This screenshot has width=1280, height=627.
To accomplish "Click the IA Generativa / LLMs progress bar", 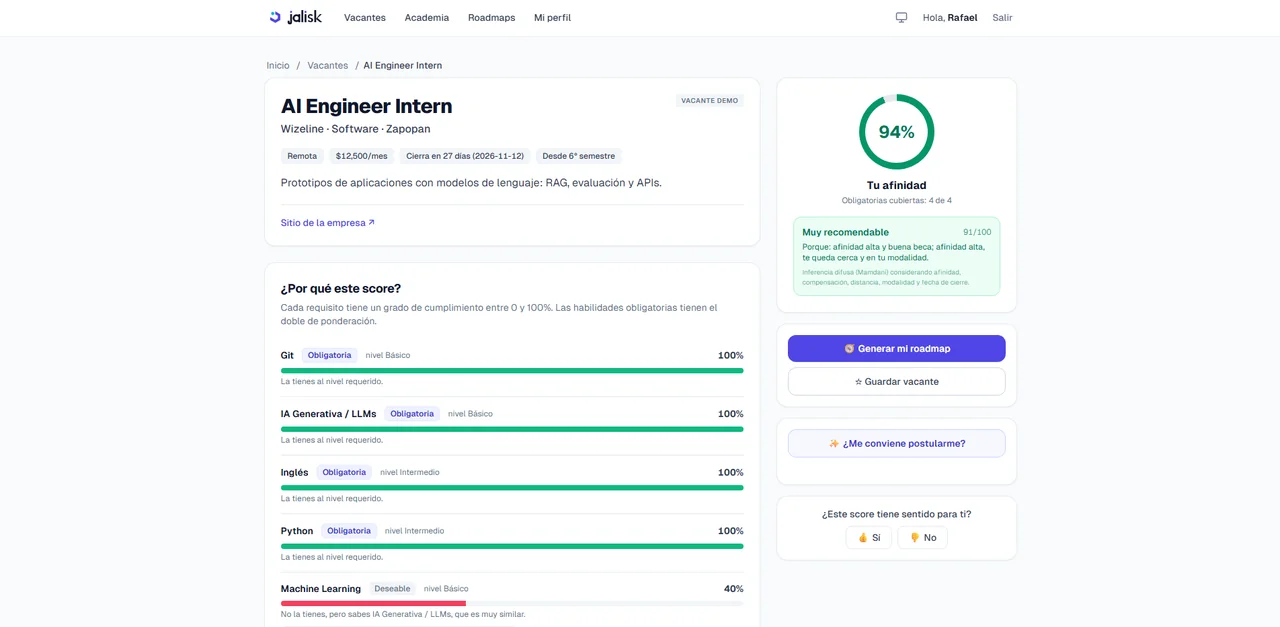I will coord(512,429).
